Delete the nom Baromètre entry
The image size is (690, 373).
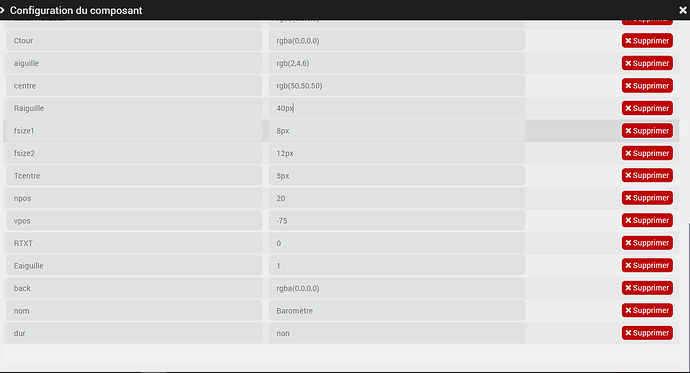[x=647, y=311]
